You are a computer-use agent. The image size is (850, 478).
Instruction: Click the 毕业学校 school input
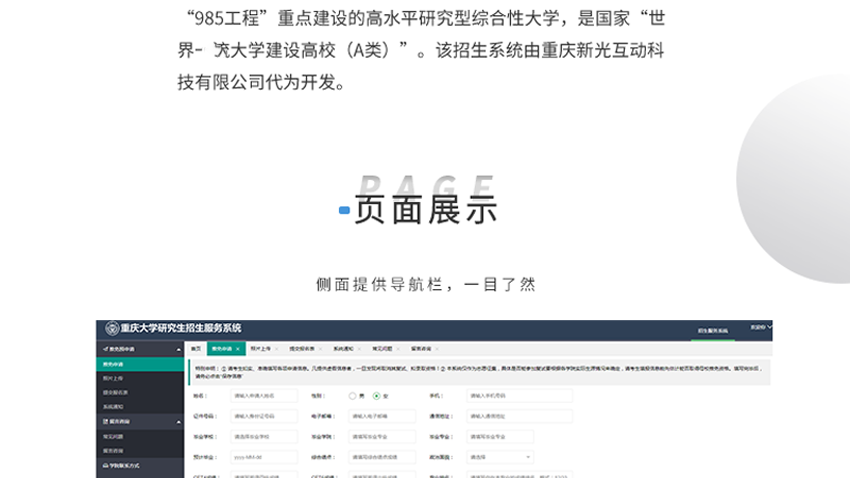[x=264, y=437]
